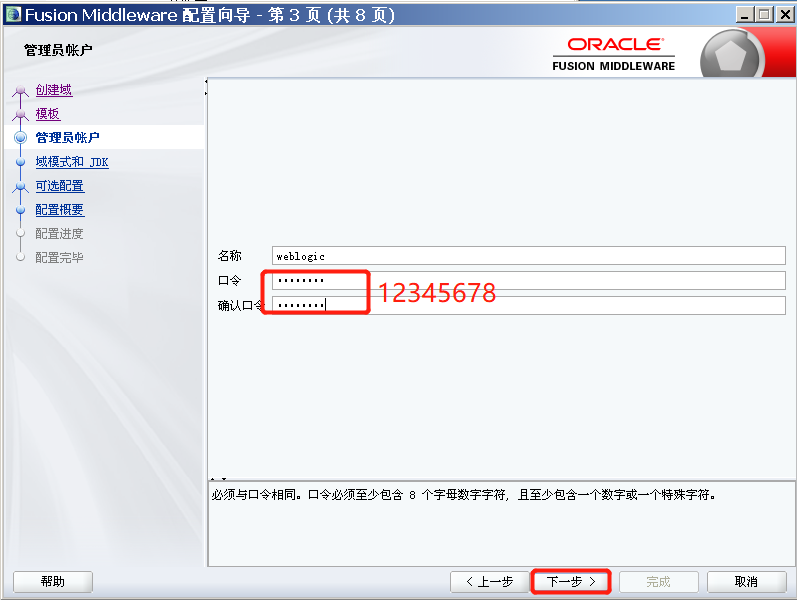The width and height of the screenshot is (797, 600).
Task: Click the sidebar splitter collapse arrow
Action: (206, 87)
